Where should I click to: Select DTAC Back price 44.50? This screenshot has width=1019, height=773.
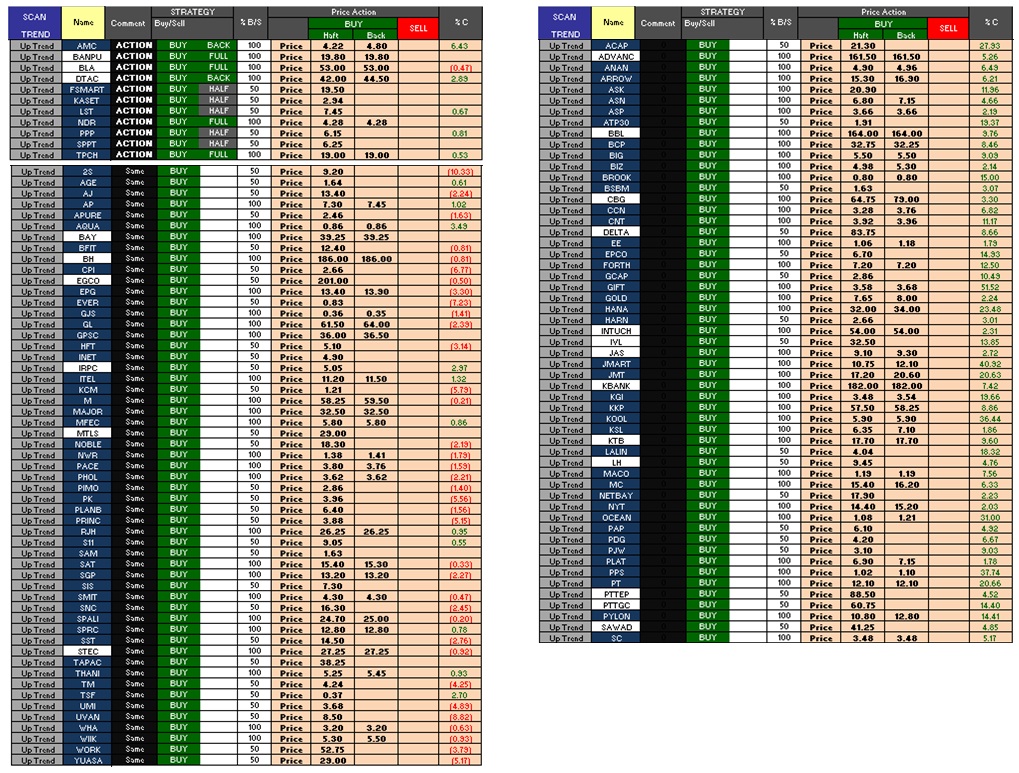click(x=376, y=79)
